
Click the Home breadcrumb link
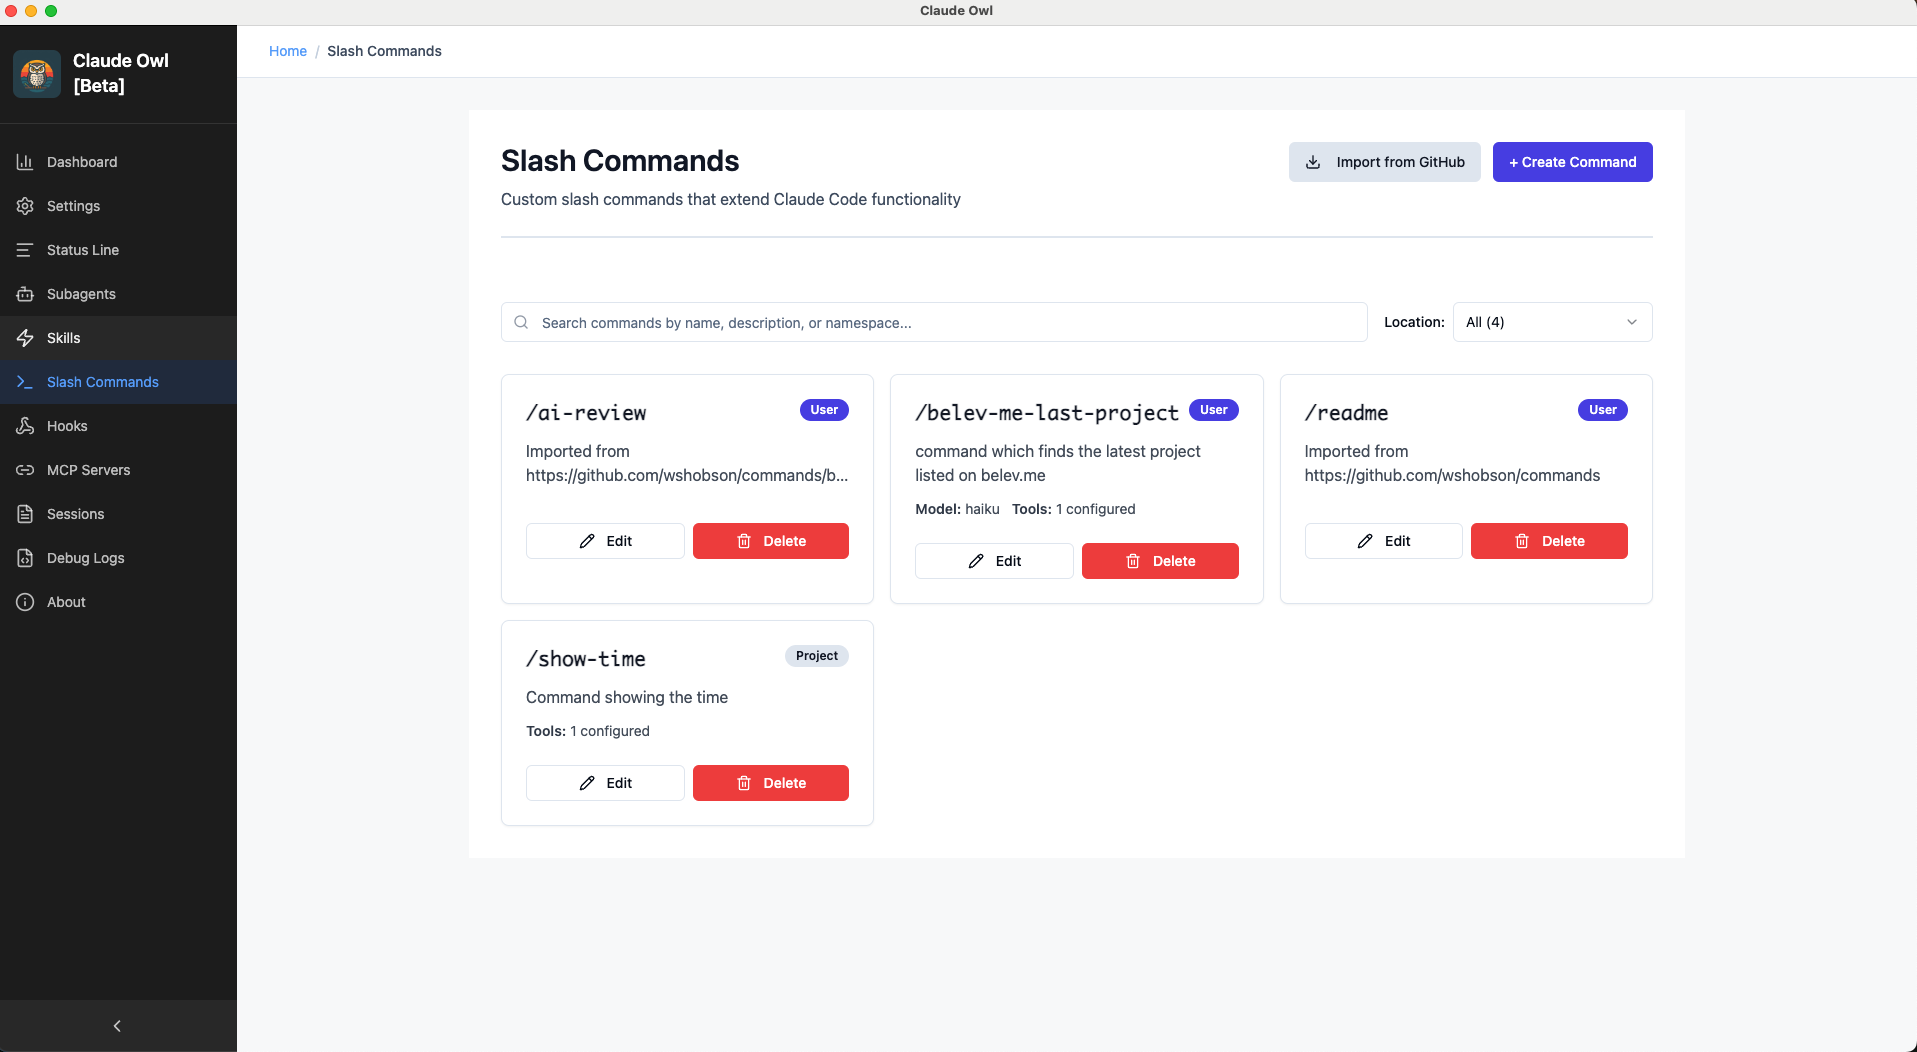coord(288,51)
